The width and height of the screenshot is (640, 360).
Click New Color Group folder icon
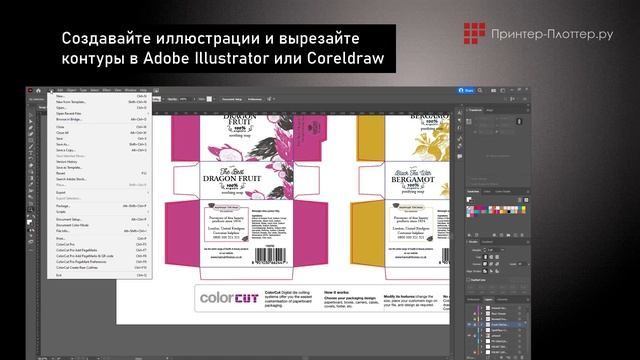[508, 235]
